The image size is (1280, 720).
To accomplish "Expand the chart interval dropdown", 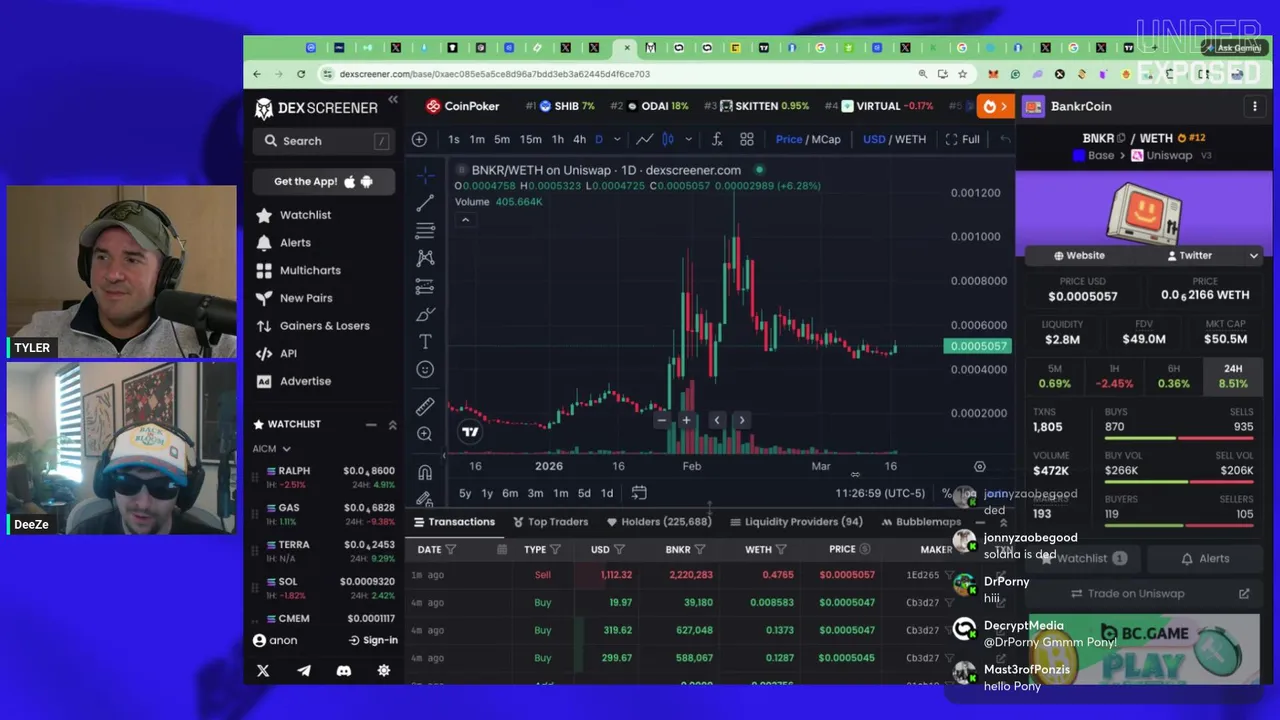I will 617,139.
